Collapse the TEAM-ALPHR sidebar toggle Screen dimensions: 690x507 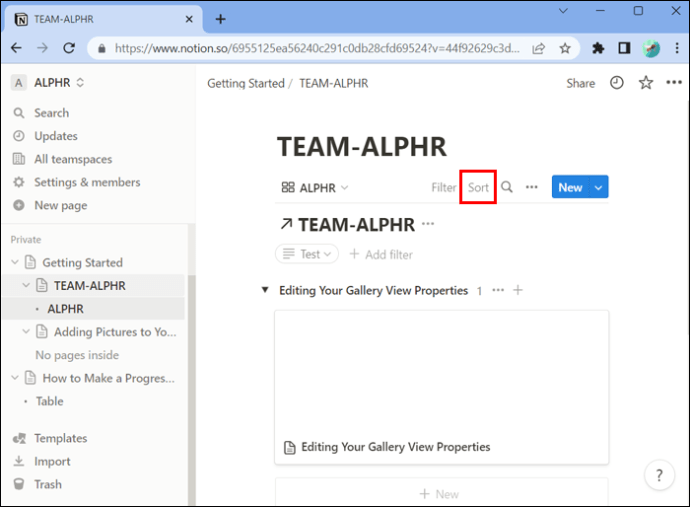point(26,286)
